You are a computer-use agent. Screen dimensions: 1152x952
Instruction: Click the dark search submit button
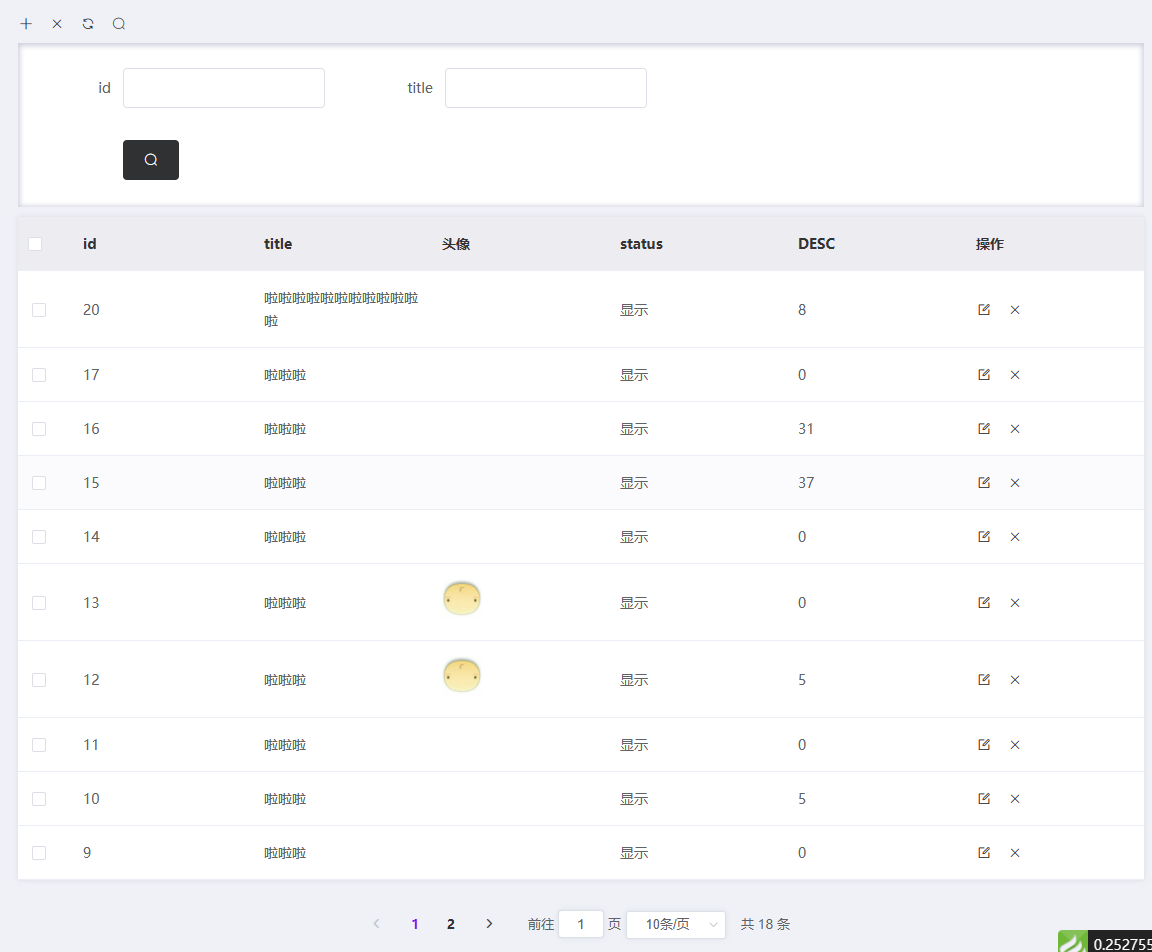pos(151,159)
